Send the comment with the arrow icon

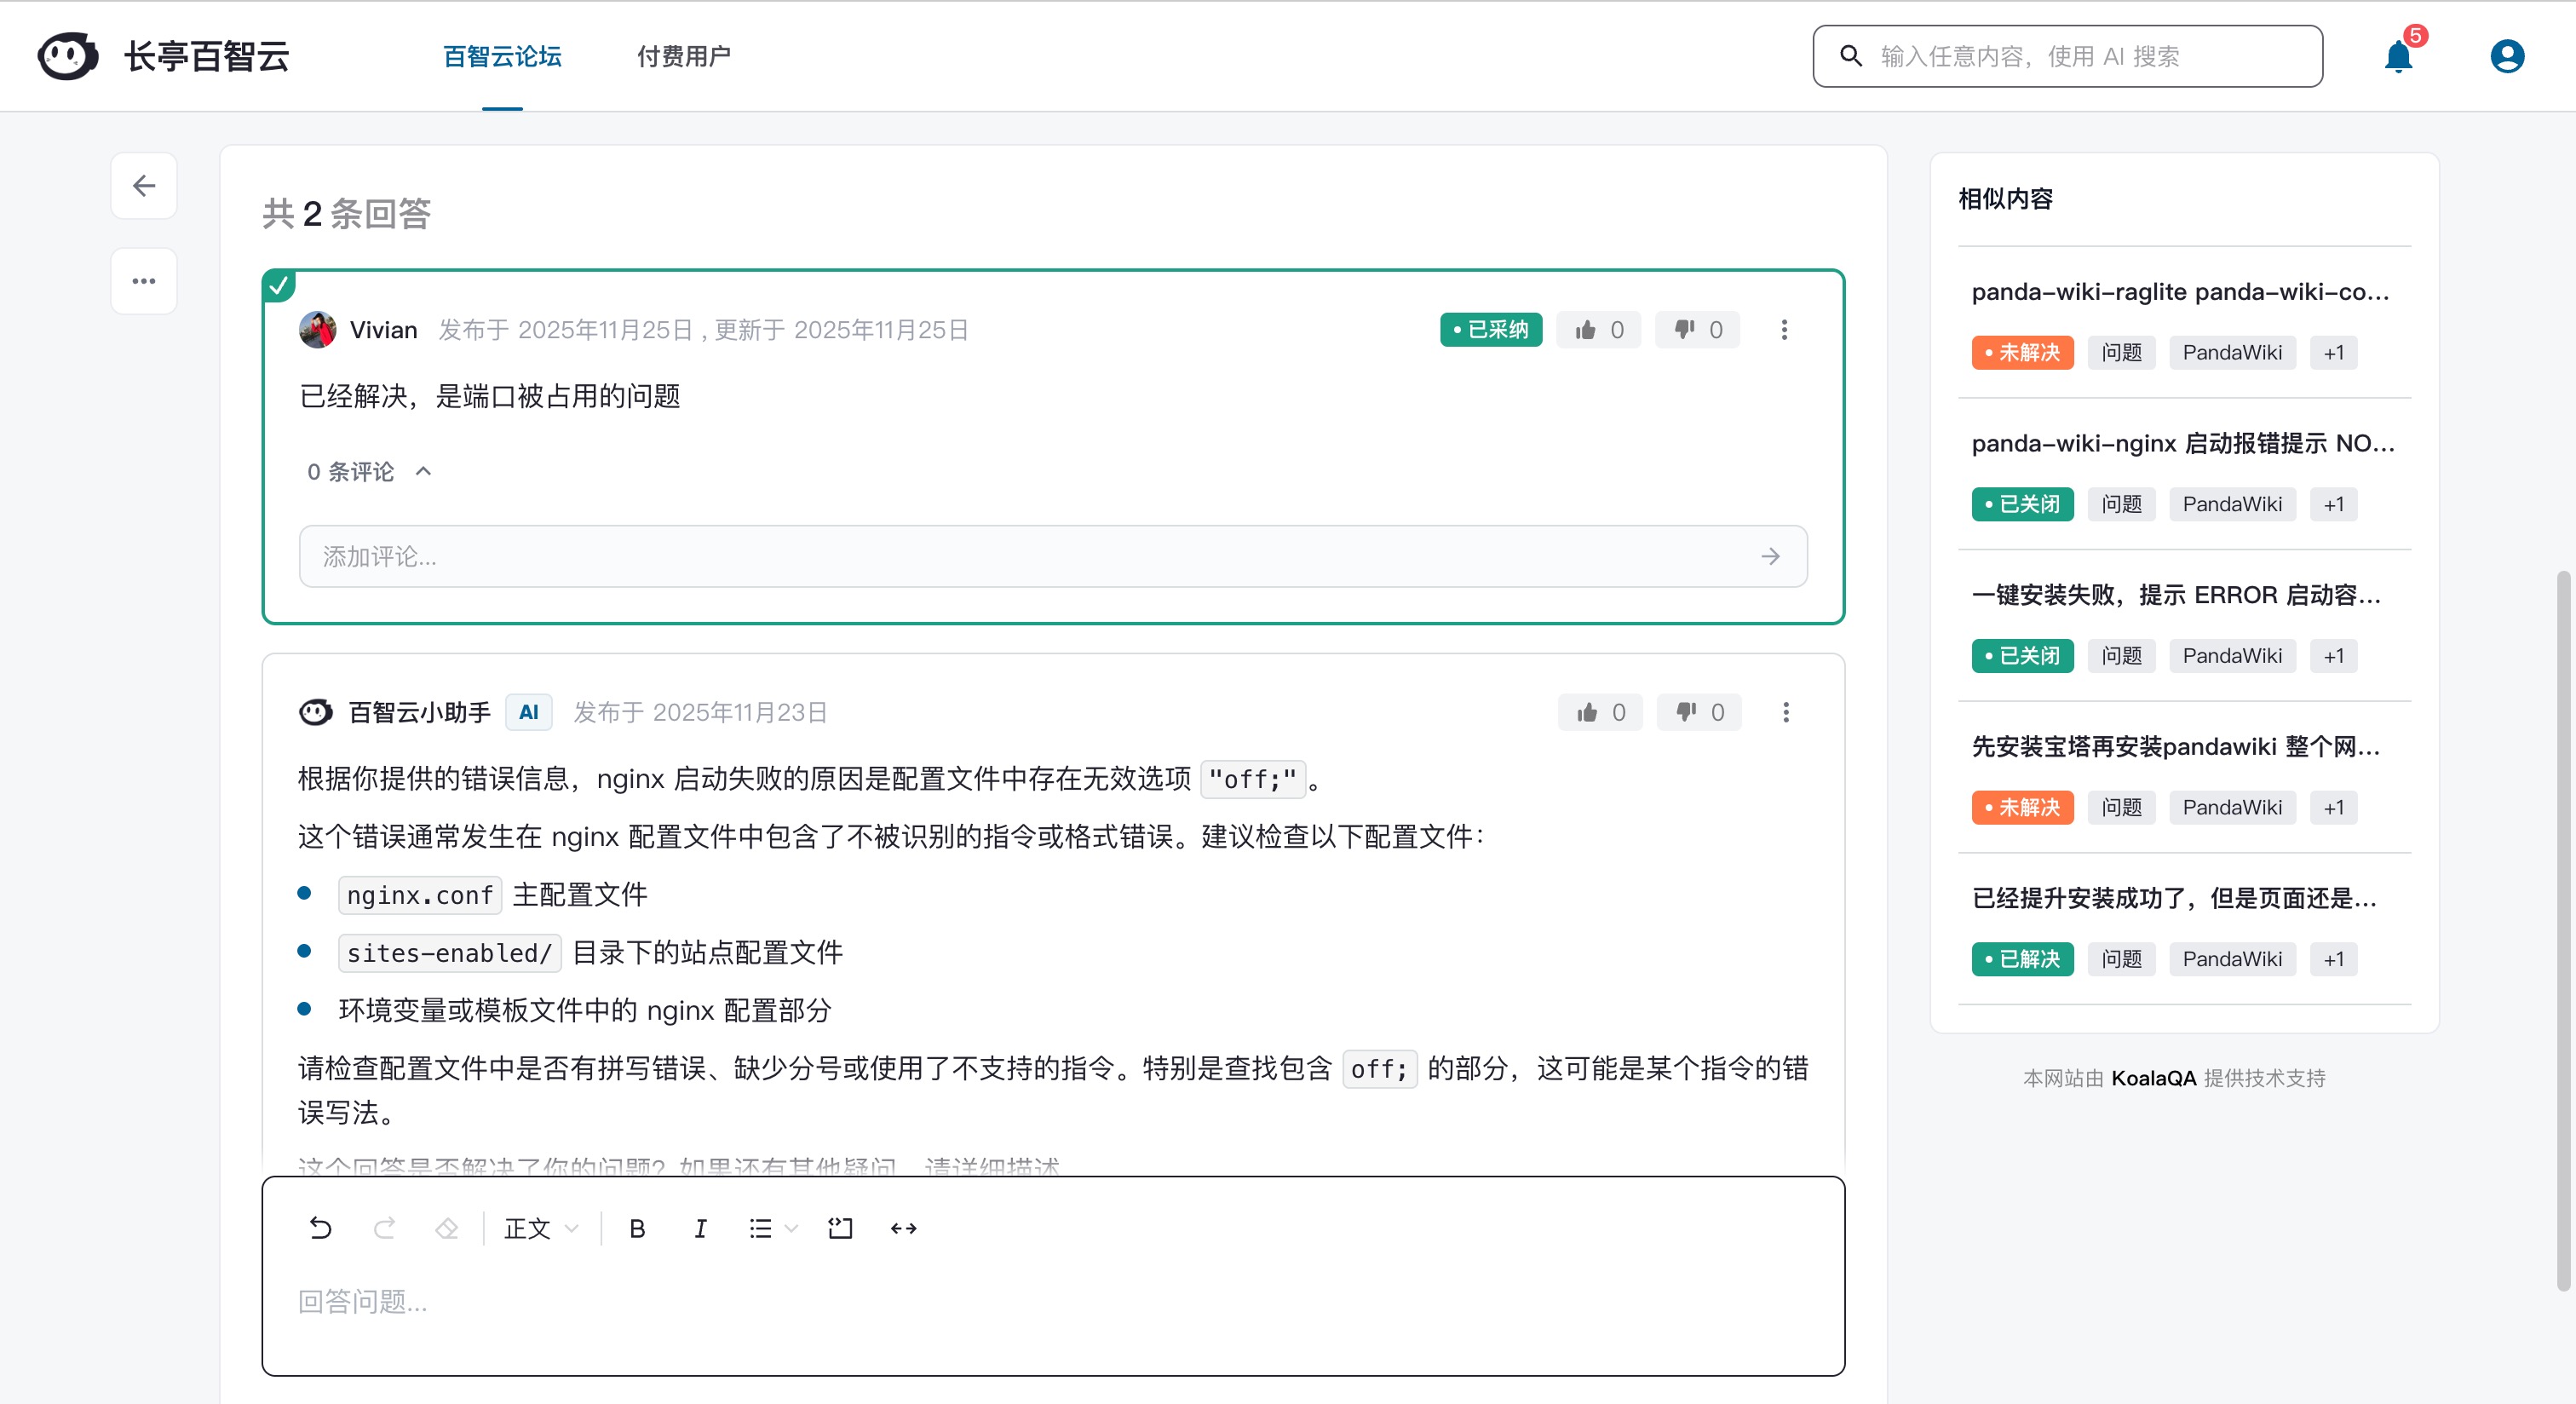click(1771, 557)
